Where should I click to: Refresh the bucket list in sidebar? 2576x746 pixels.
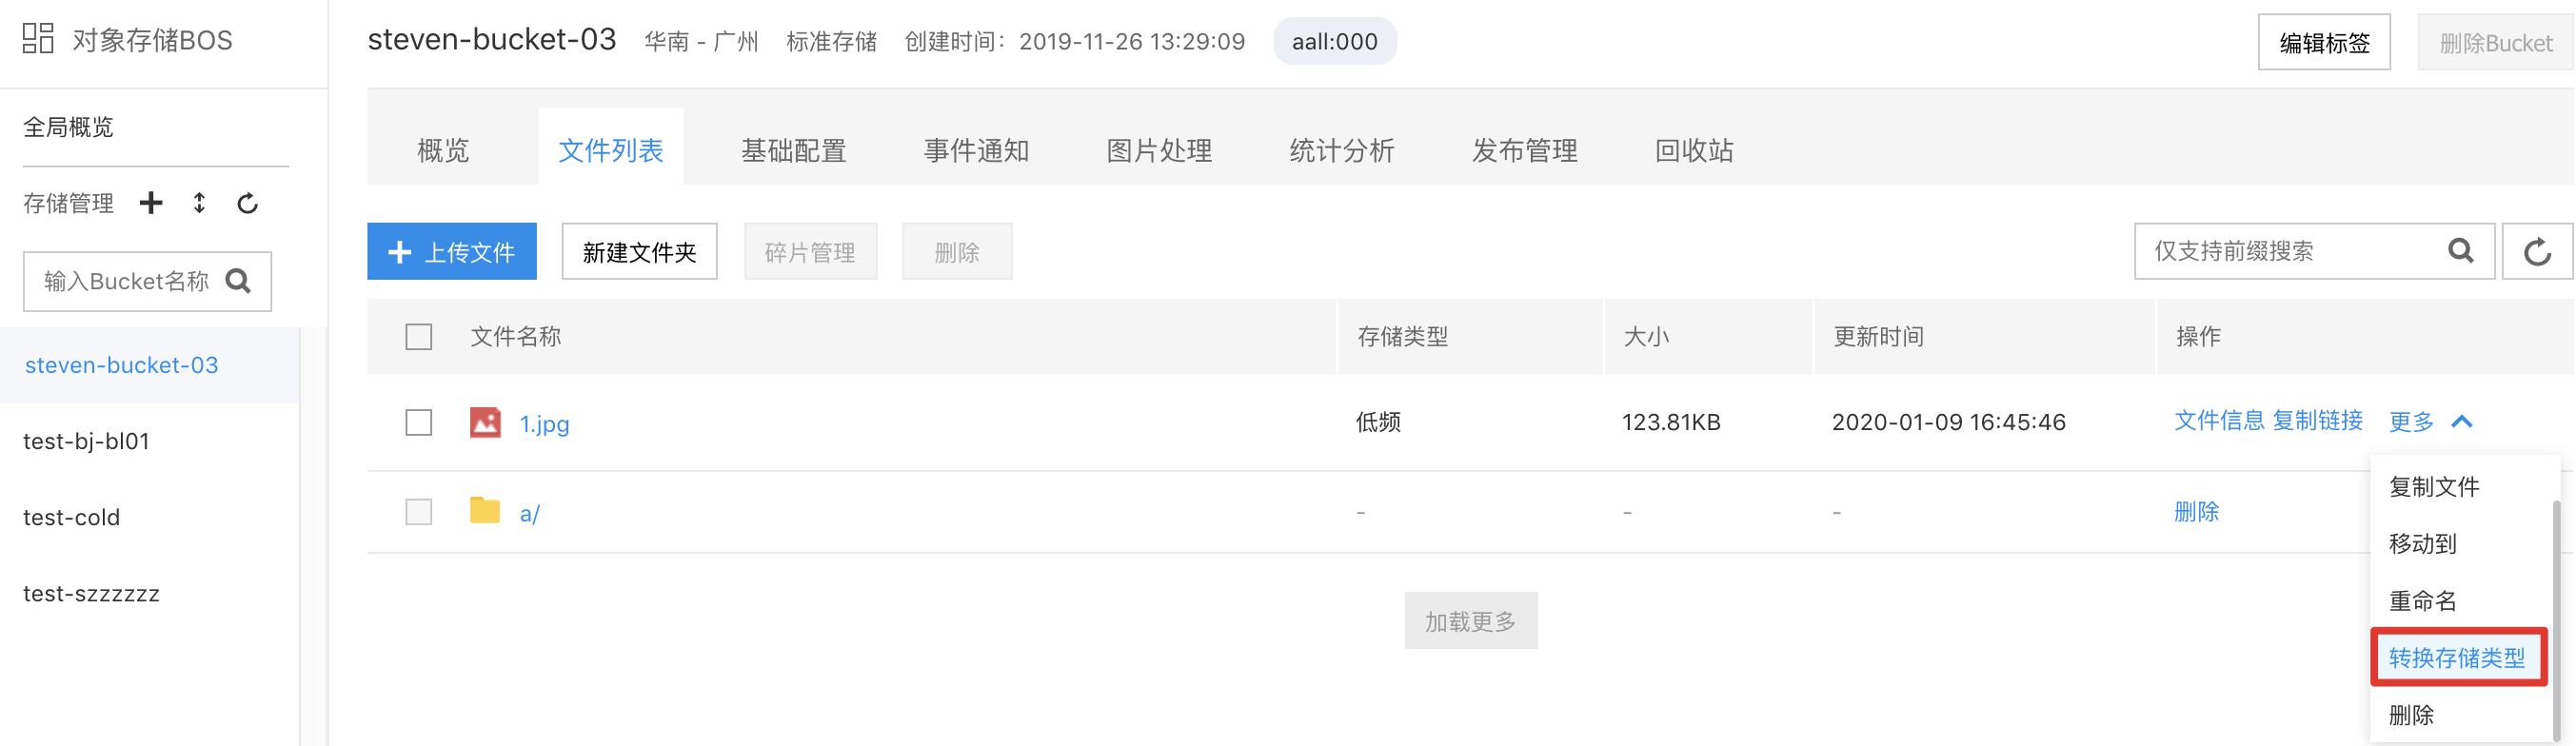coord(247,204)
